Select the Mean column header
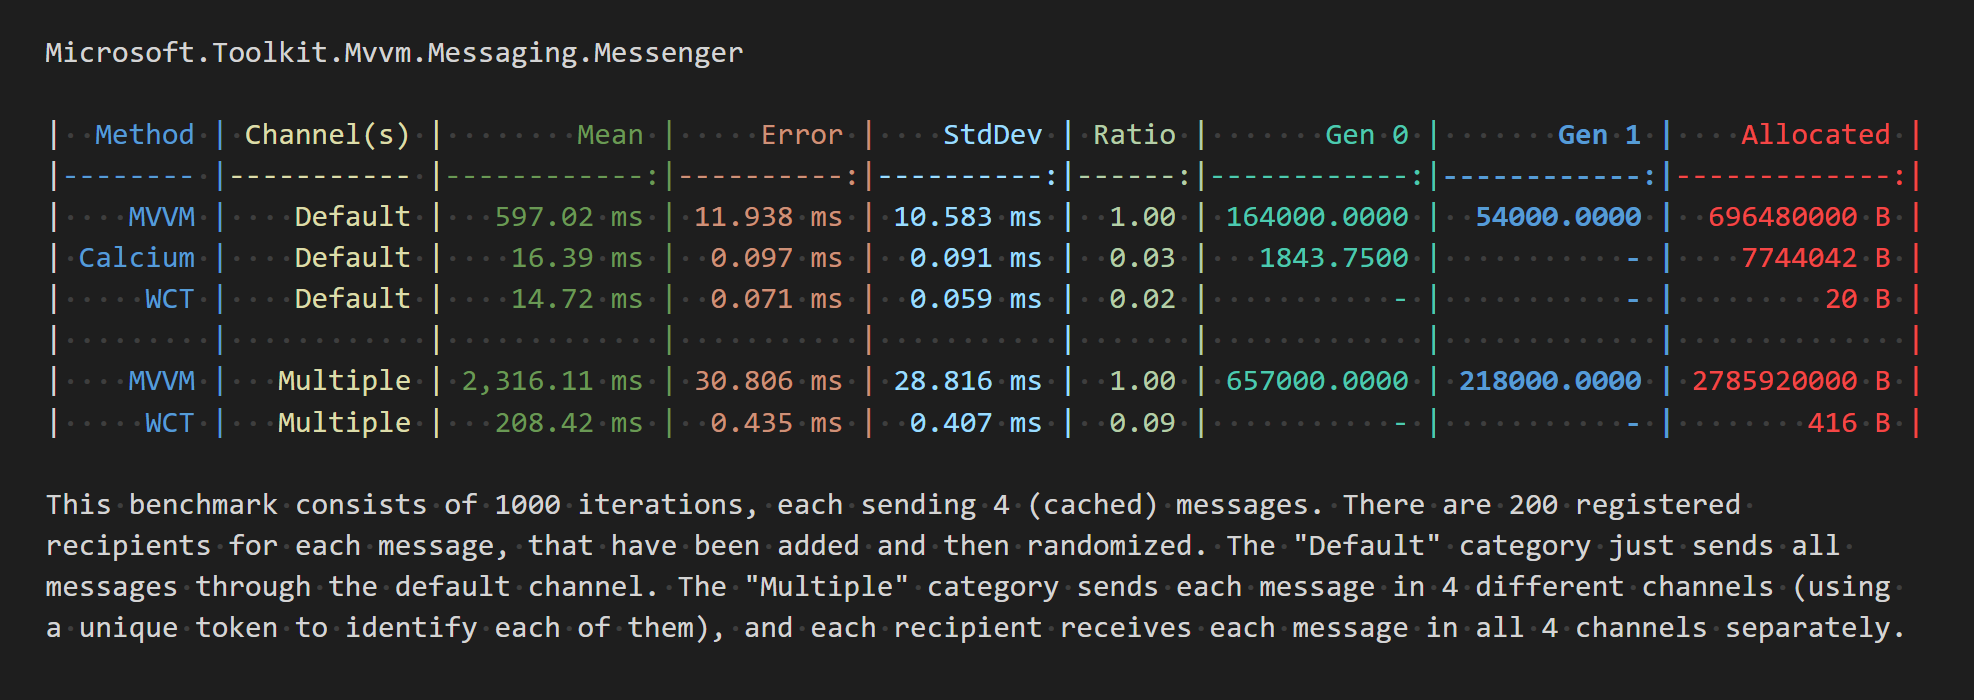1974x700 pixels. coord(610,135)
